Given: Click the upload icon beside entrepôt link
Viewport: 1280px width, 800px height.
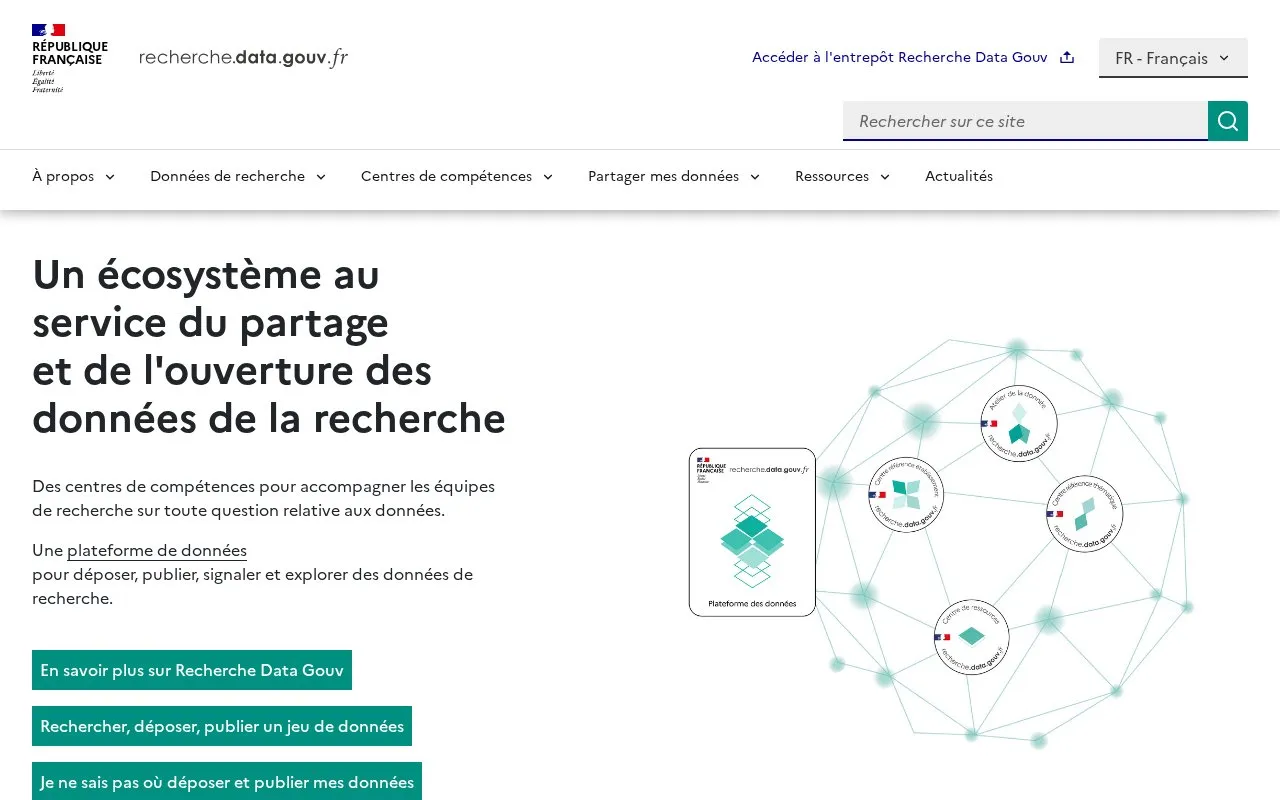Looking at the screenshot, I should click(1067, 58).
